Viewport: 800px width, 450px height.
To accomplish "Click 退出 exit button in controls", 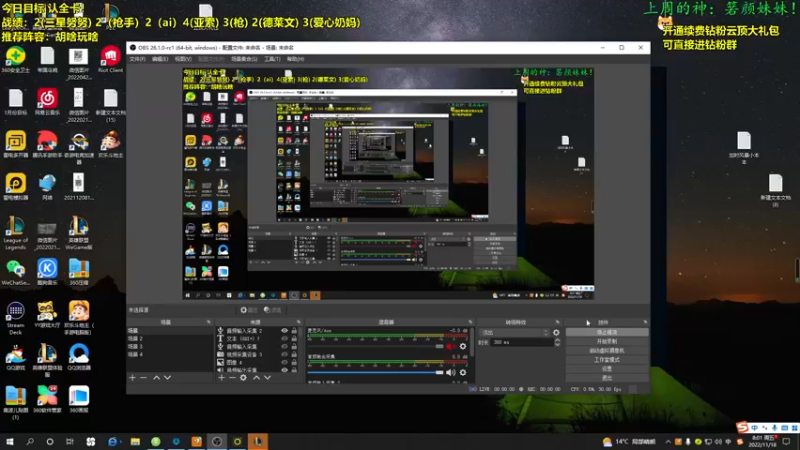I will pyautogui.click(x=607, y=378).
